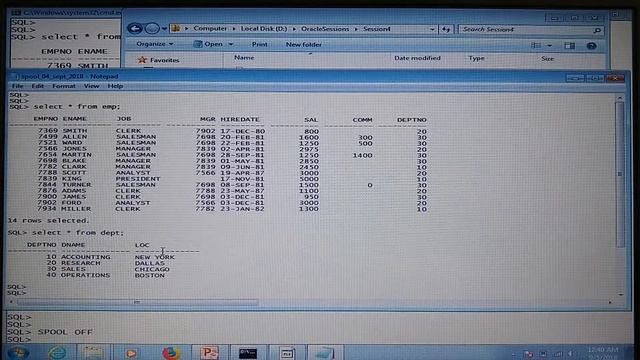
Task: Click SMITH in the ENAME column
Action: pyautogui.click(x=75, y=131)
